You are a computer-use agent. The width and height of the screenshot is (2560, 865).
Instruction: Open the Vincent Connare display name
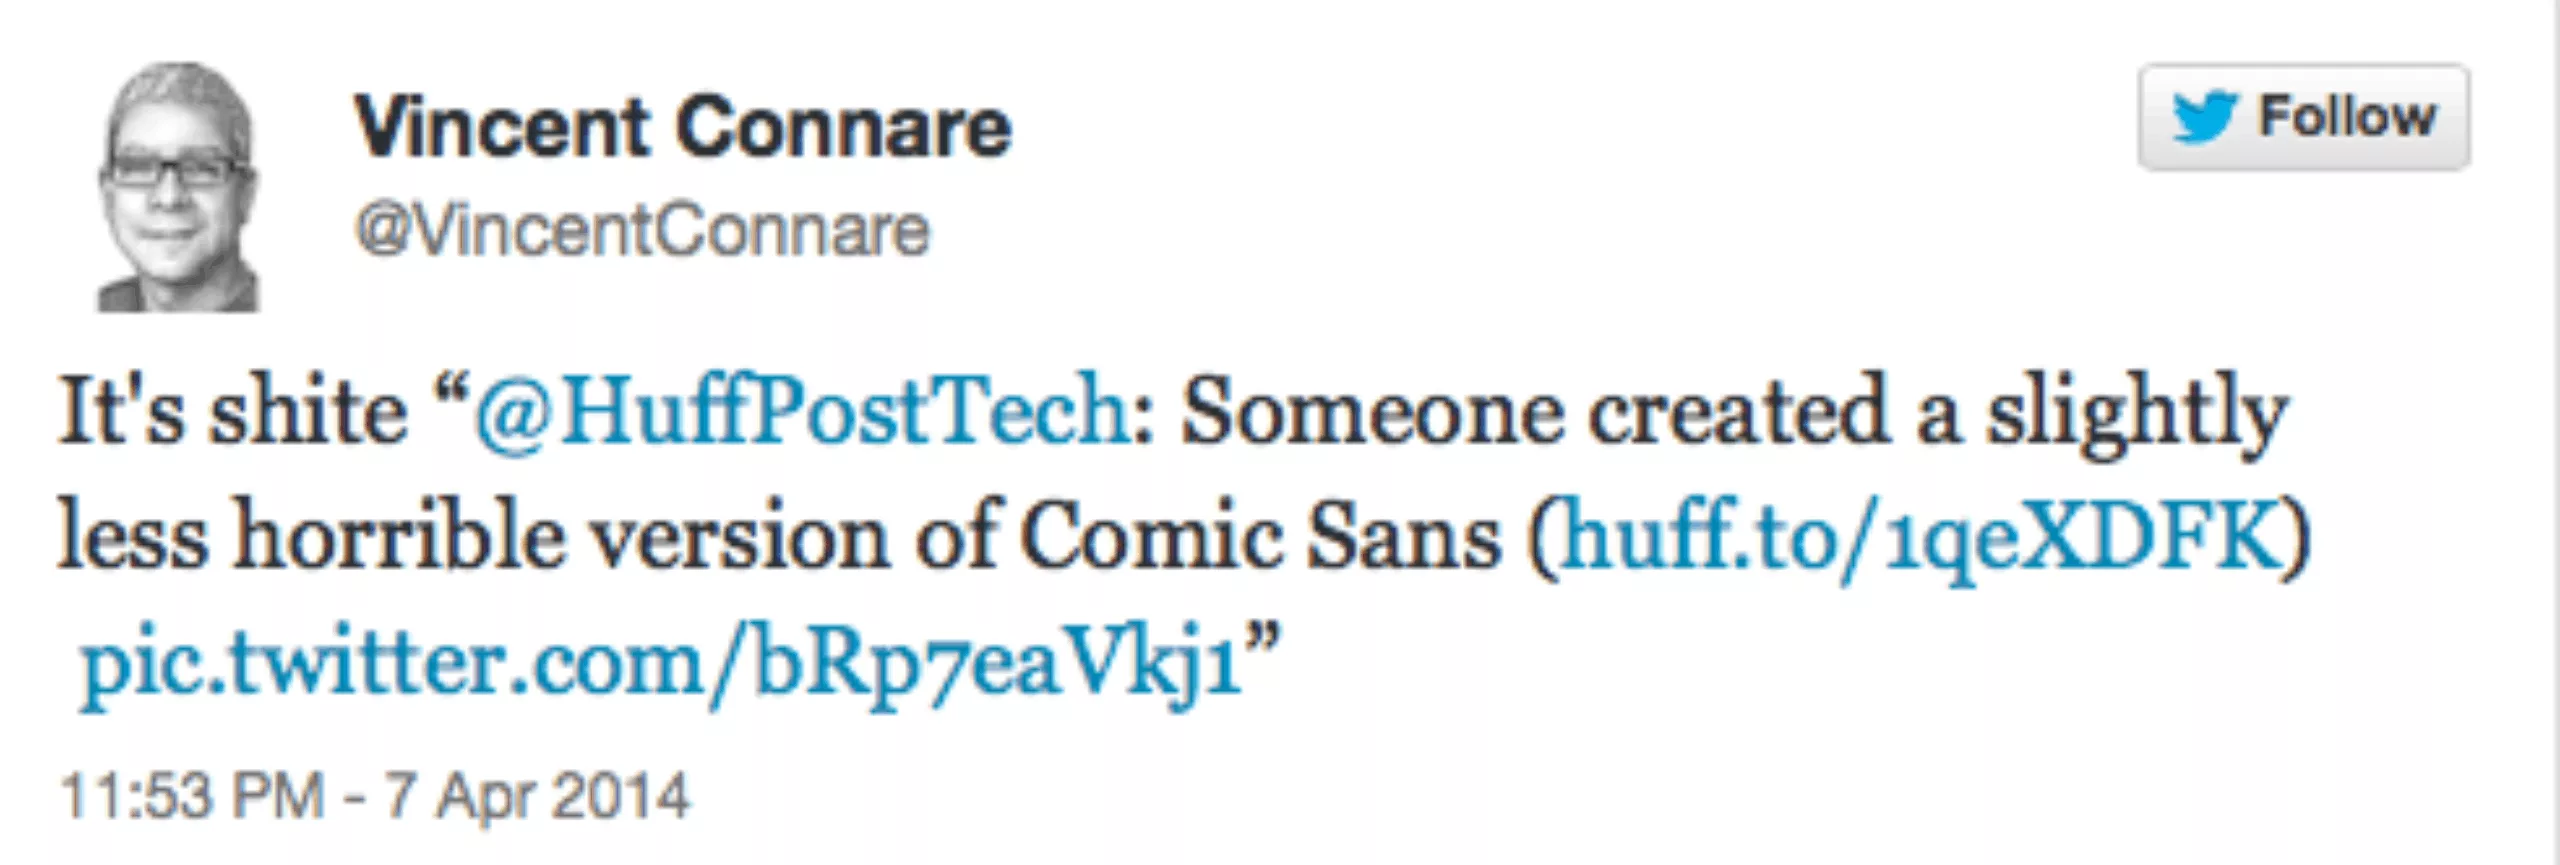click(682, 127)
